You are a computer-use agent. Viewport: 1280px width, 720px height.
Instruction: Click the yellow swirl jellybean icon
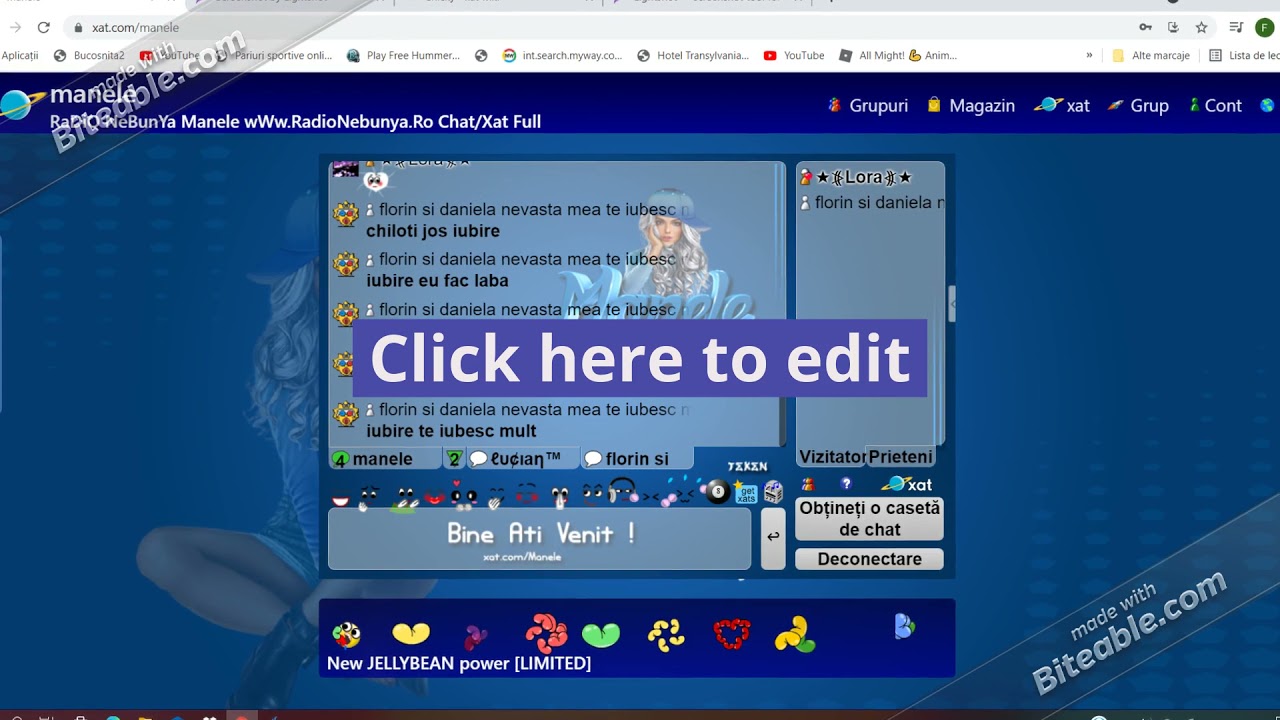(x=666, y=633)
